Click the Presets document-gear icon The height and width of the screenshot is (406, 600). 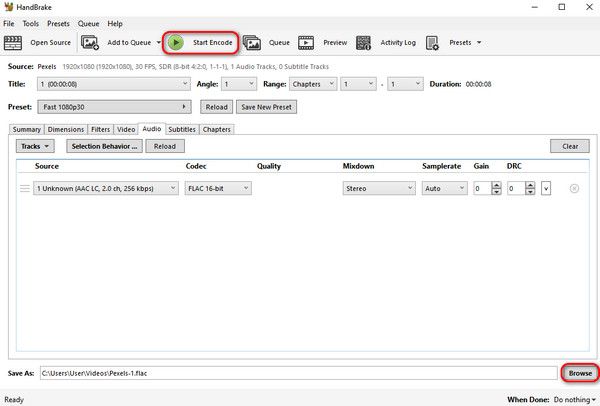(432, 43)
